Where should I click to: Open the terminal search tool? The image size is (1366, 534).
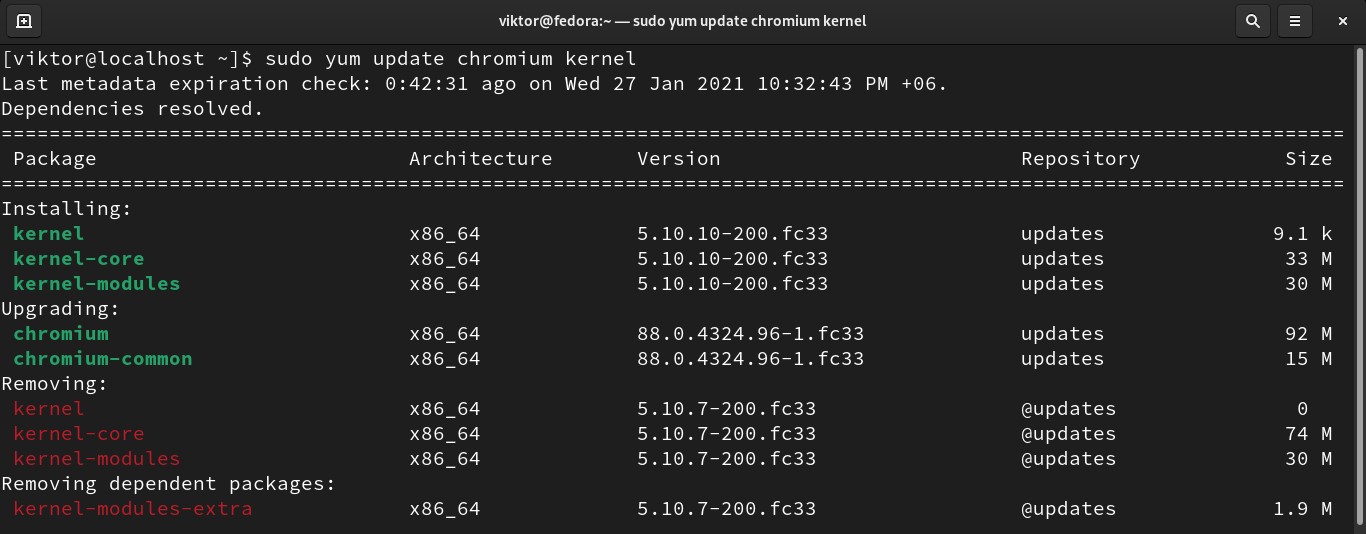(1252, 20)
